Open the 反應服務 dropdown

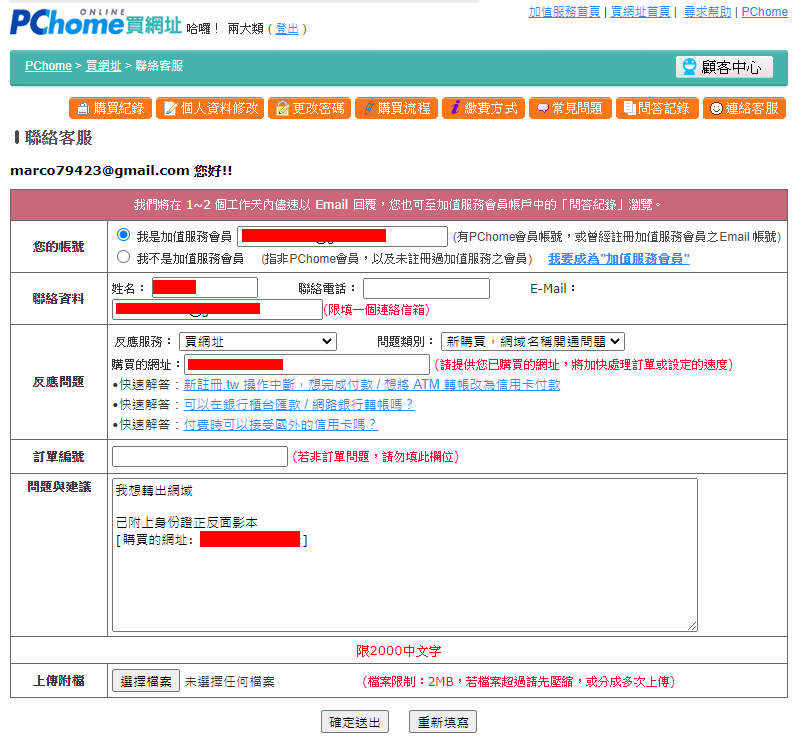[258, 341]
